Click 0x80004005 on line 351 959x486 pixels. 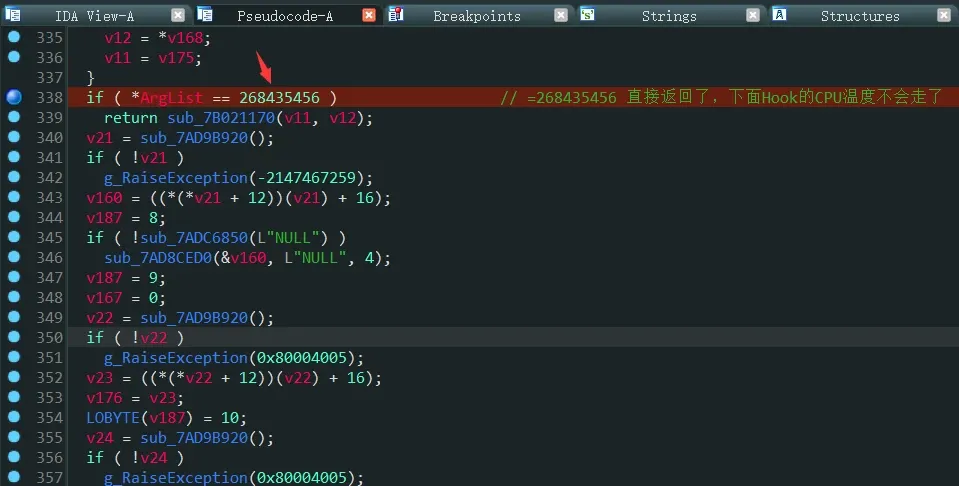(301, 358)
